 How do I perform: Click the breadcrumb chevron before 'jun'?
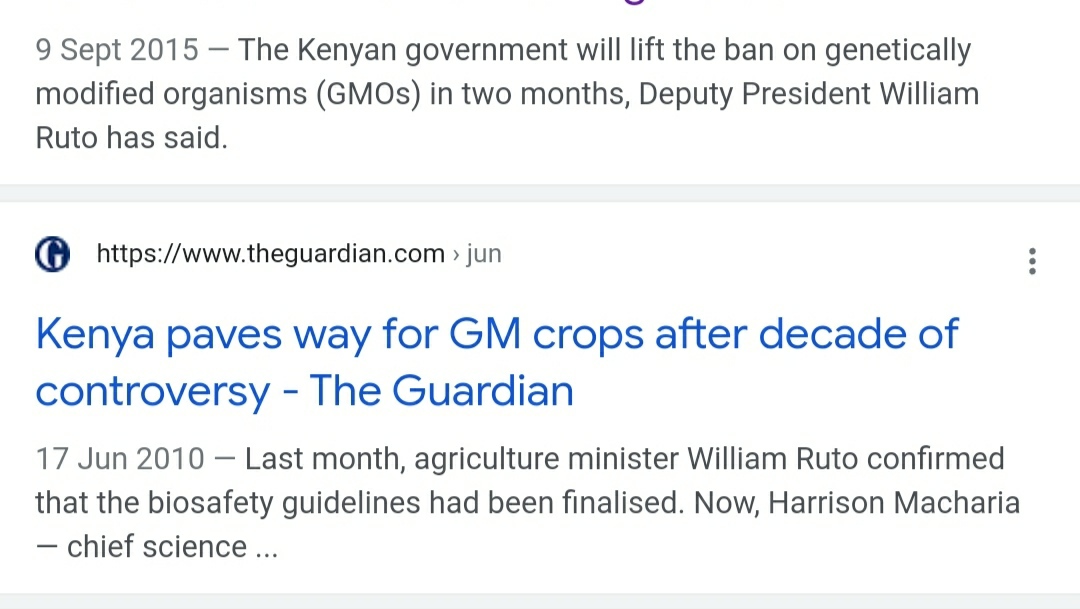point(455,254)
